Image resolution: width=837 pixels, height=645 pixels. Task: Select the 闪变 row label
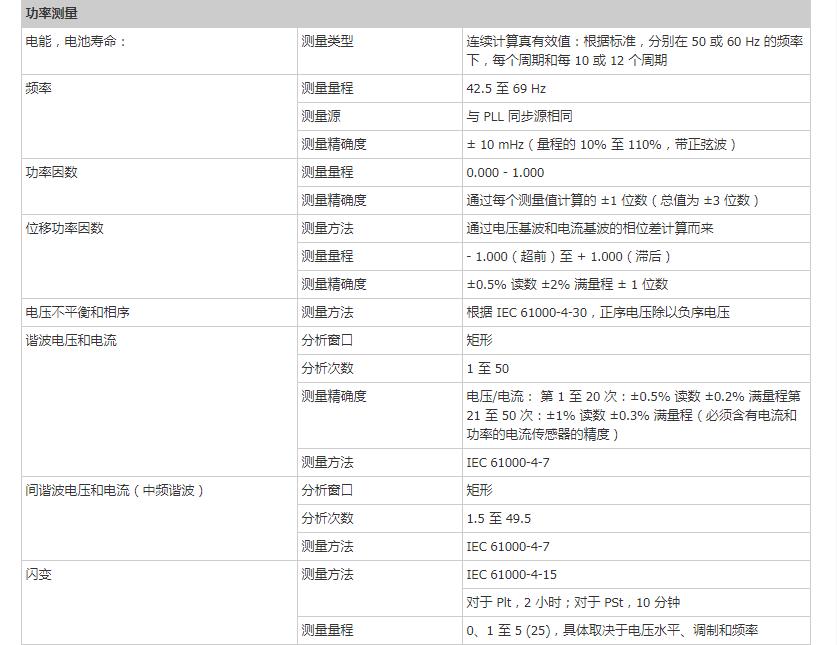tap(38, 574)
